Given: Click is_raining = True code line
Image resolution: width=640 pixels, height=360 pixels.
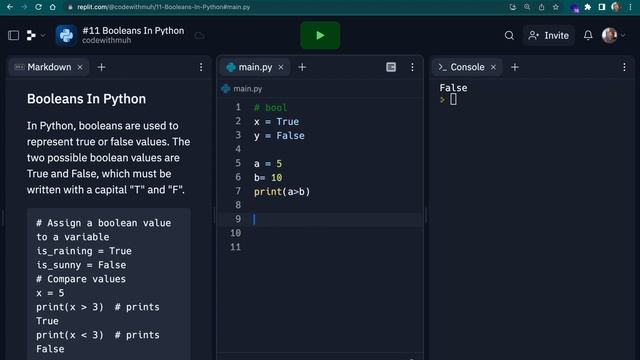Looking at the screenshot, I should pos(84,251).
